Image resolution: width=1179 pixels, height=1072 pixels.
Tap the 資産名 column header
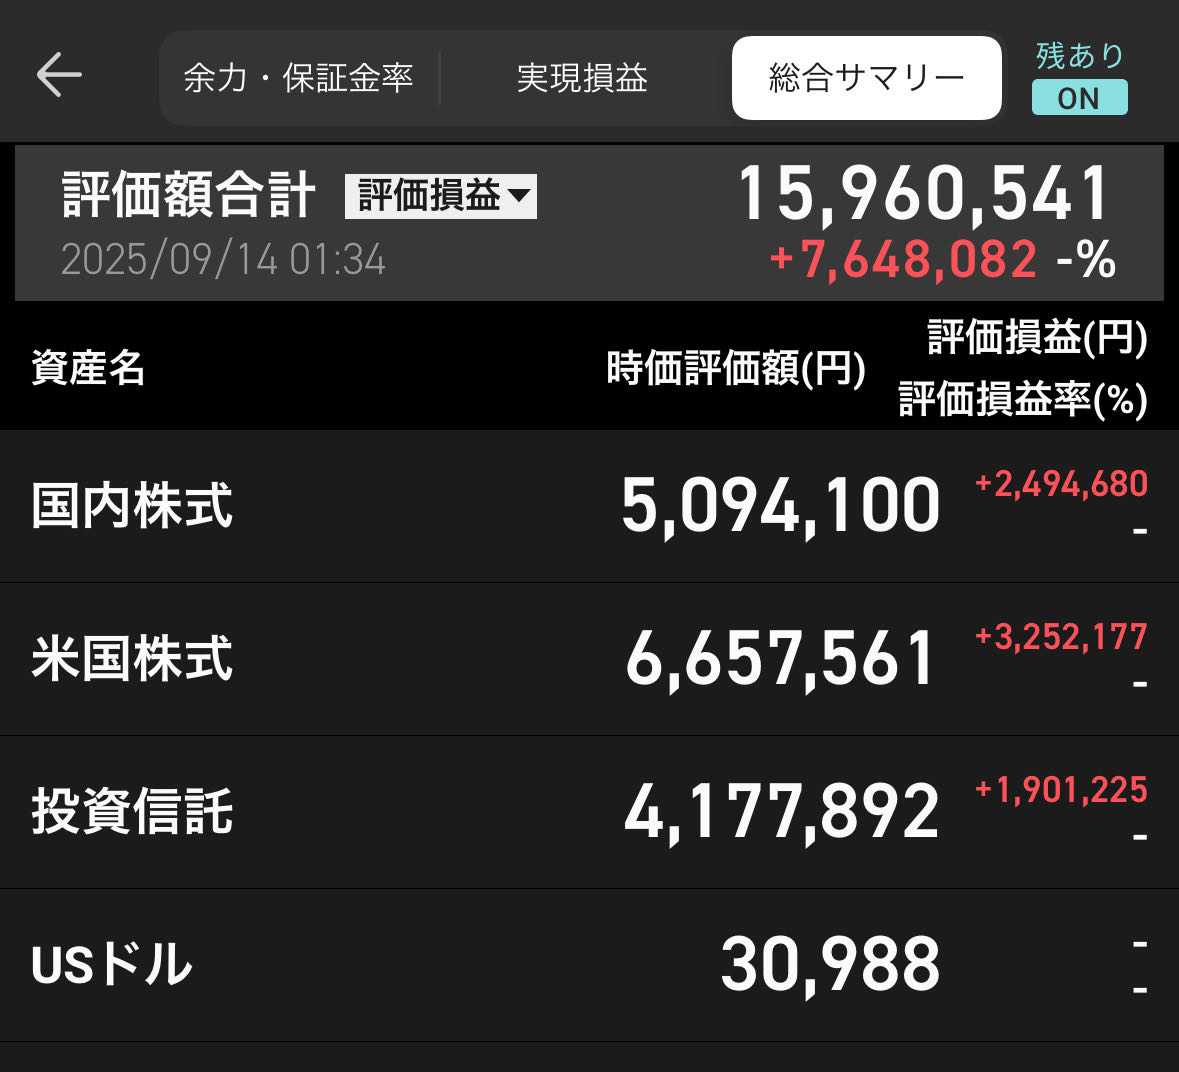pos(87,368)
